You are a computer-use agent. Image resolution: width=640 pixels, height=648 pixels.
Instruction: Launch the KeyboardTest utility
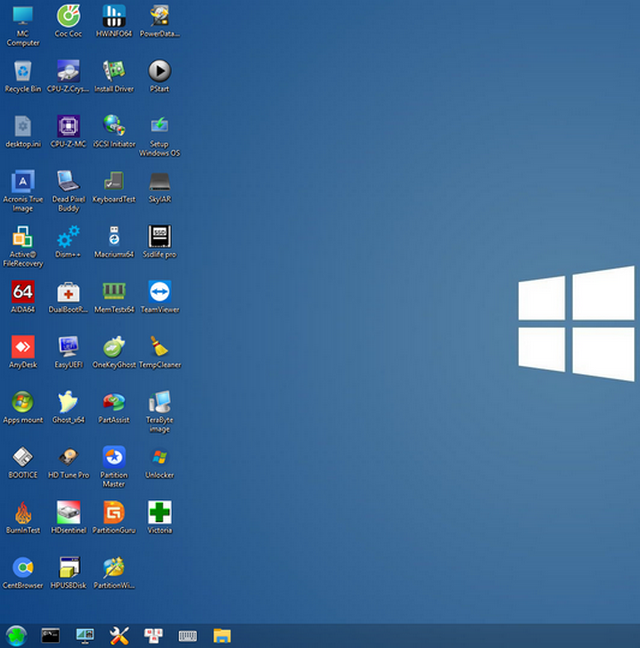coord(114,187)
